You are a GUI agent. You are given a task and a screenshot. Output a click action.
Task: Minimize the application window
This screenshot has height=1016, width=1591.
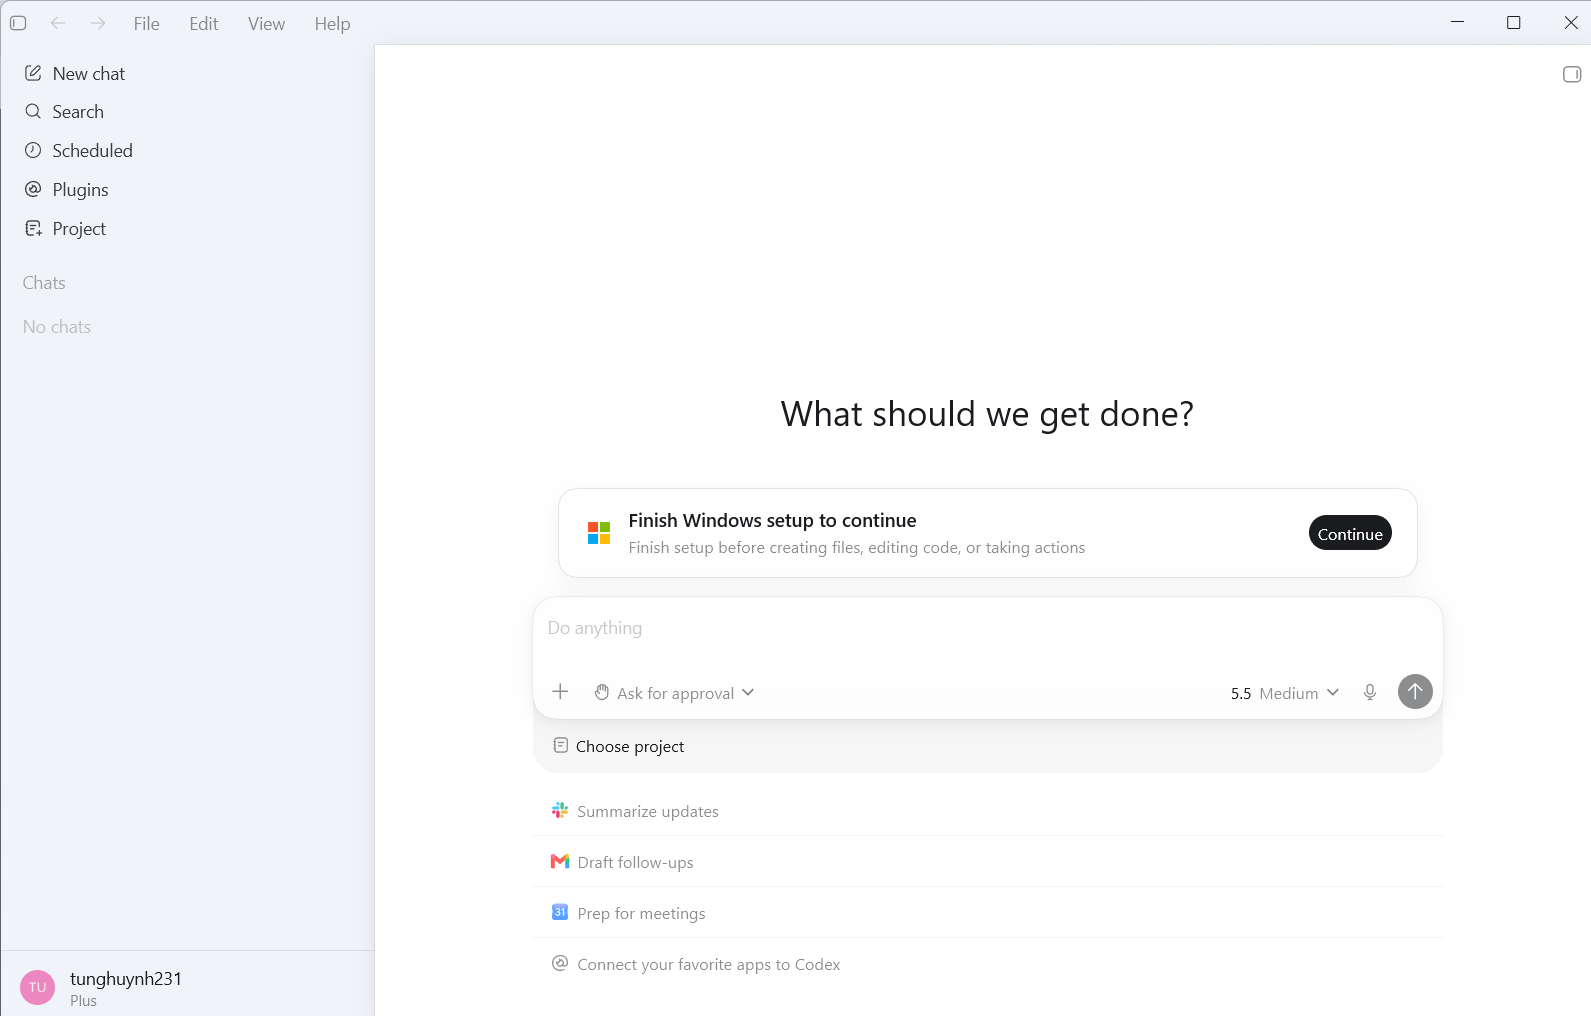[x=1458, y=22]
